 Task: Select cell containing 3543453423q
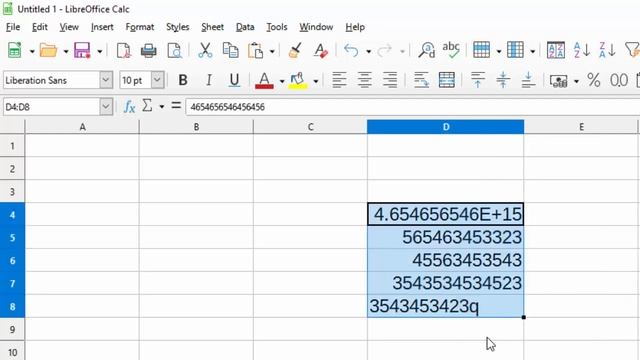tap(445, 306)
